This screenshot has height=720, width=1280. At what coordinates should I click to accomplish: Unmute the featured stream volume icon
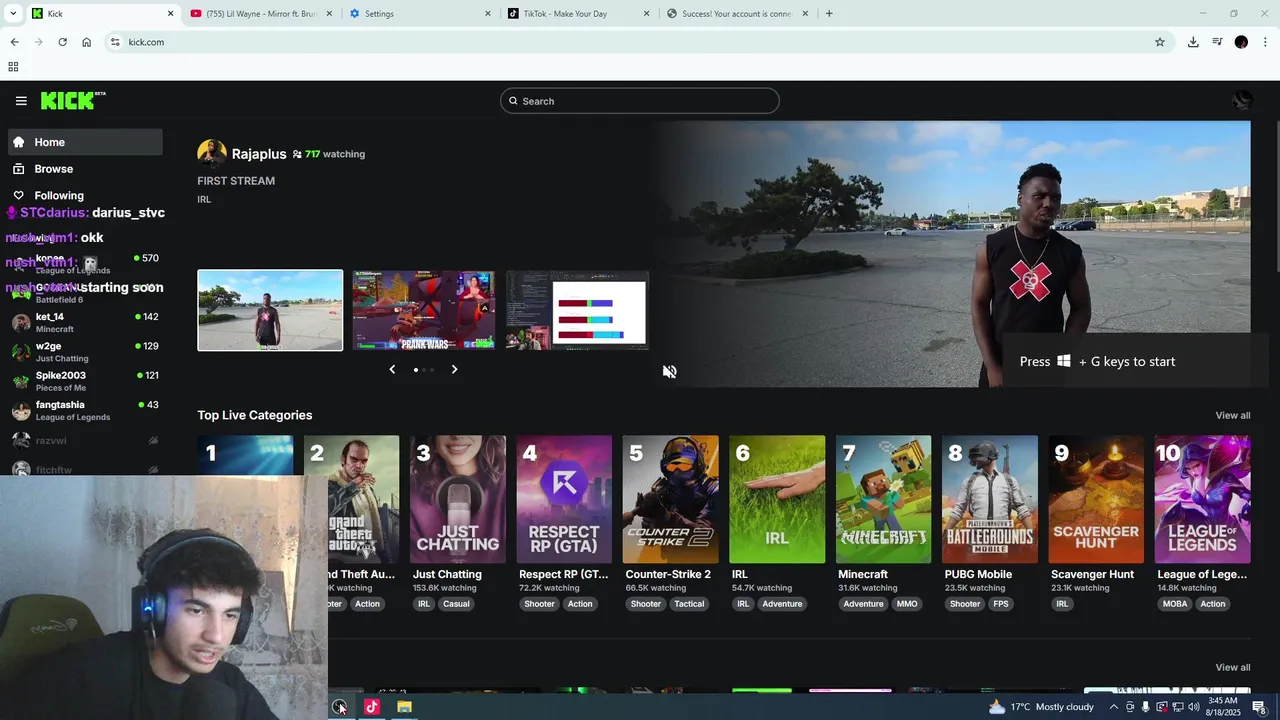669,371
